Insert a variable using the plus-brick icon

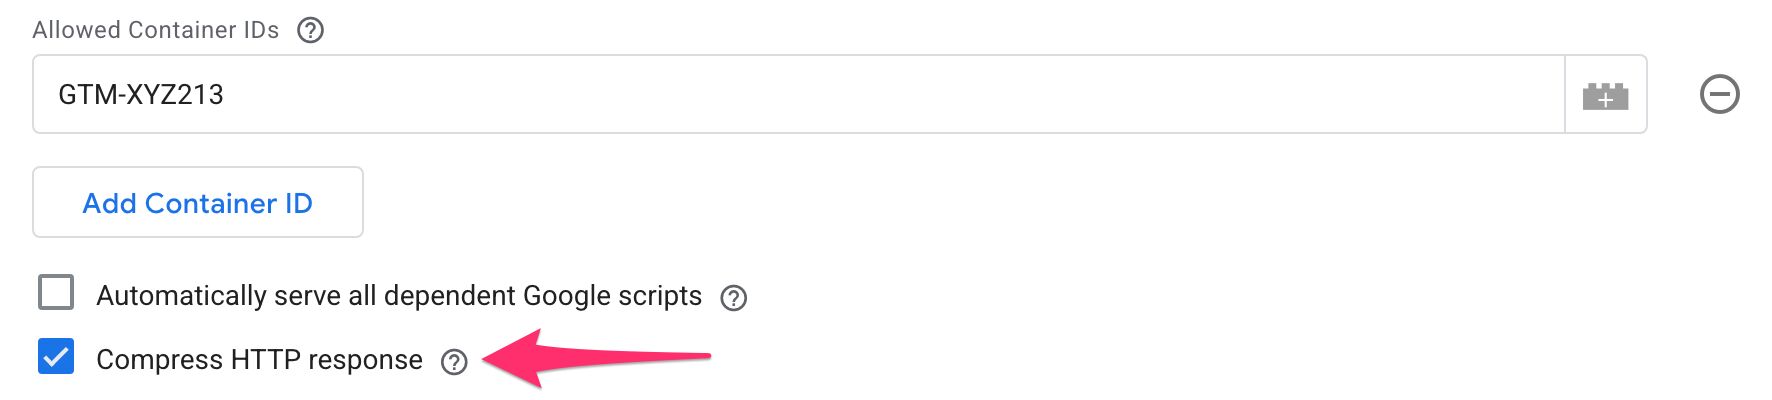coord(1605,95)
